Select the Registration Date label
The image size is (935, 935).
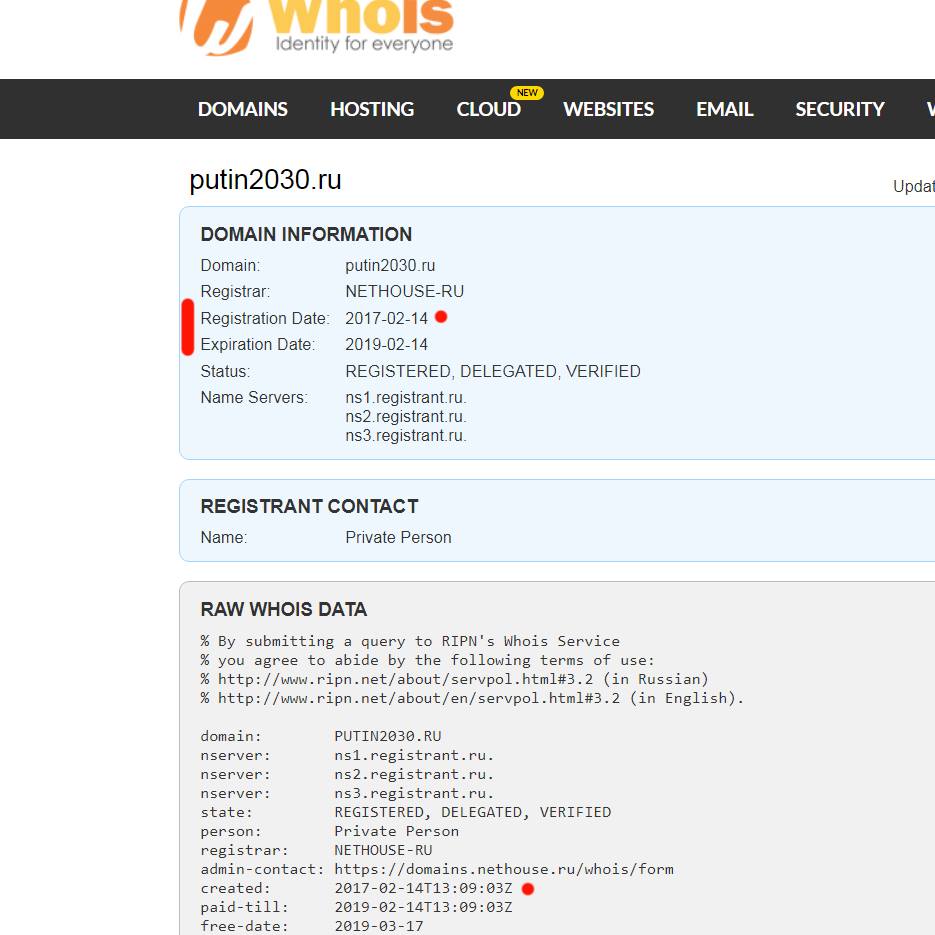tap(265, 318)
